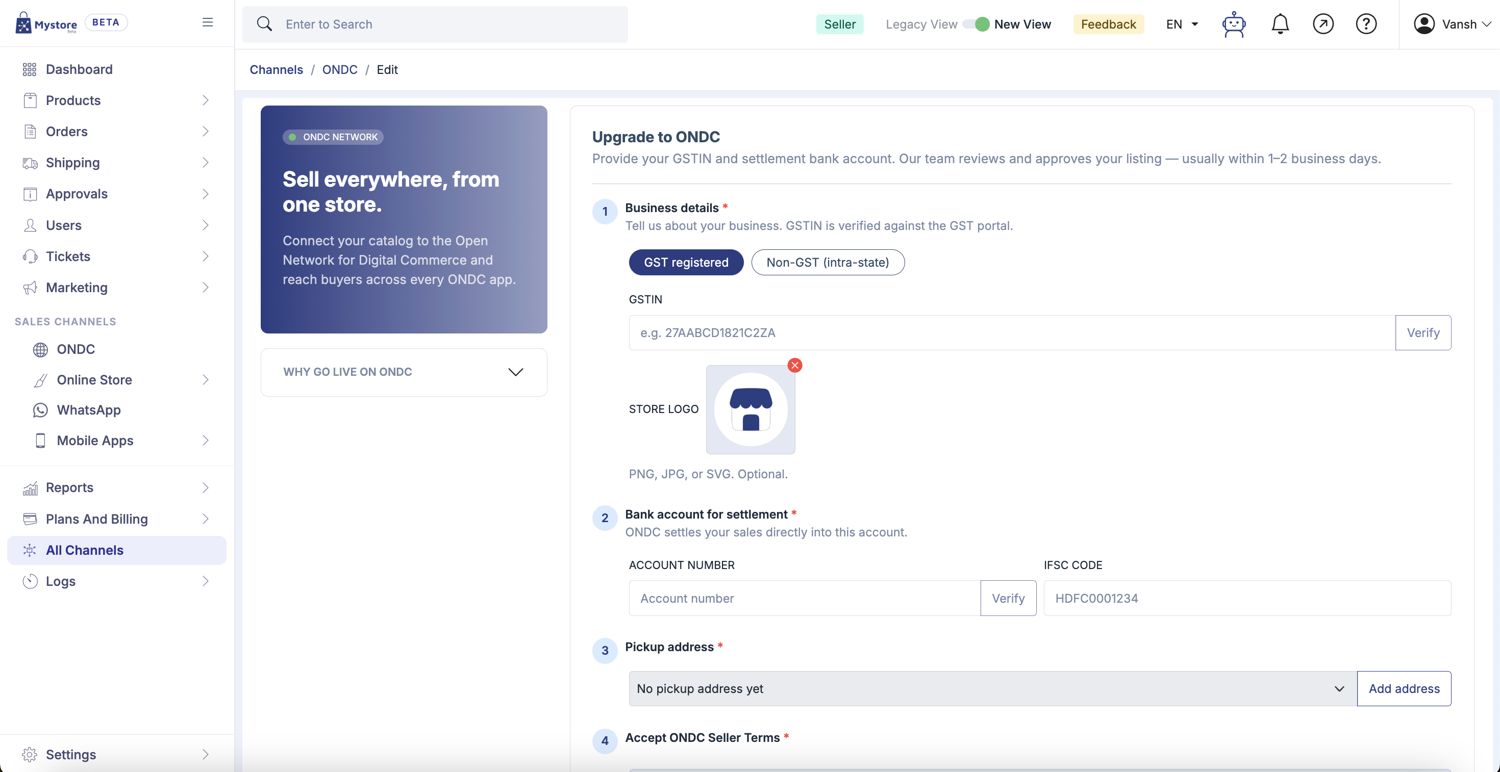1500x772 pixels.
Task: Toggle Legacy View / New View switch
Action: coord(977,24)
